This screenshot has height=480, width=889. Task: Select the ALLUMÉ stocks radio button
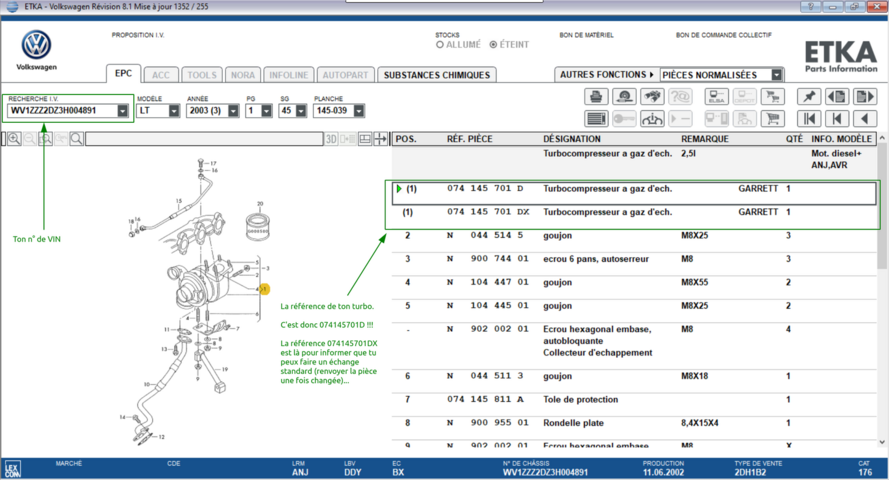click(x=440, y=45)
